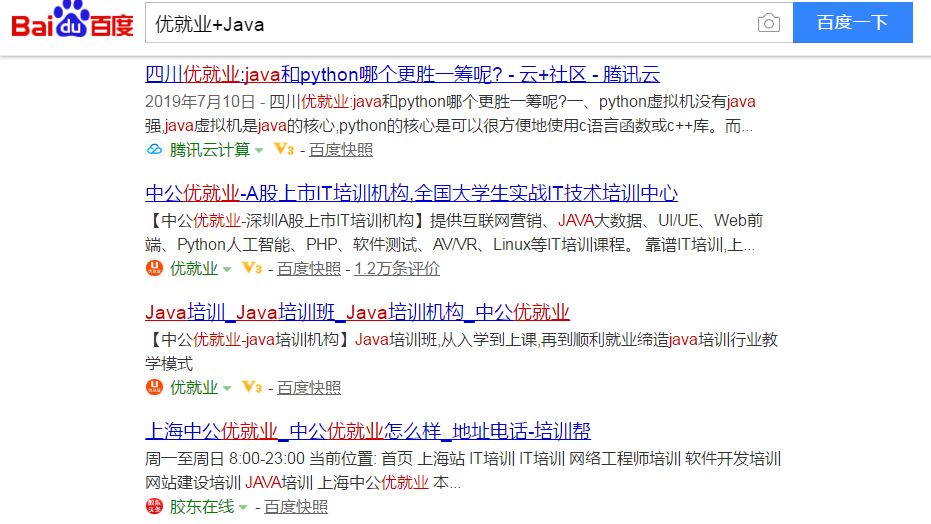
Task: Open result 中公优就业-A股上市IT培训机构
Action: coord(411,193)
